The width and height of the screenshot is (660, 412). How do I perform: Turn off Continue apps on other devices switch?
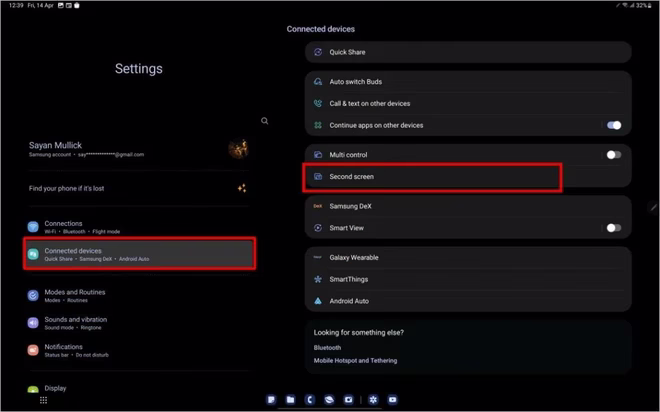(x=614, y=125)
